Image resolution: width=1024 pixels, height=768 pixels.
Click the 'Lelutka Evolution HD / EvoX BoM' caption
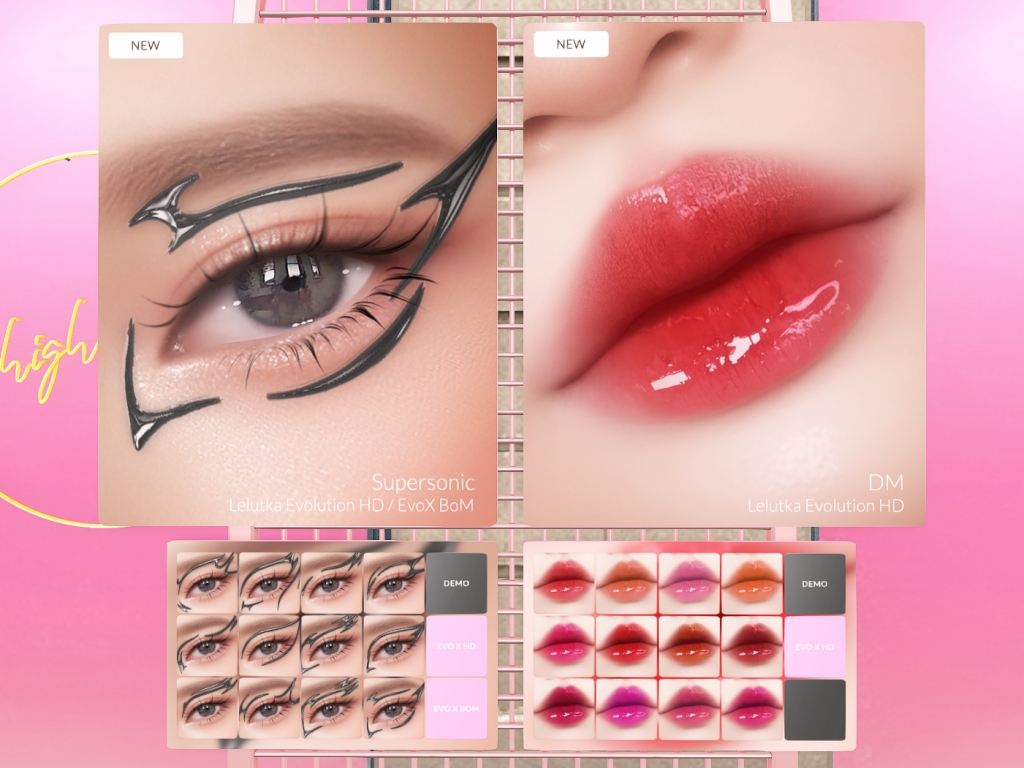click(x=351, y=505)
